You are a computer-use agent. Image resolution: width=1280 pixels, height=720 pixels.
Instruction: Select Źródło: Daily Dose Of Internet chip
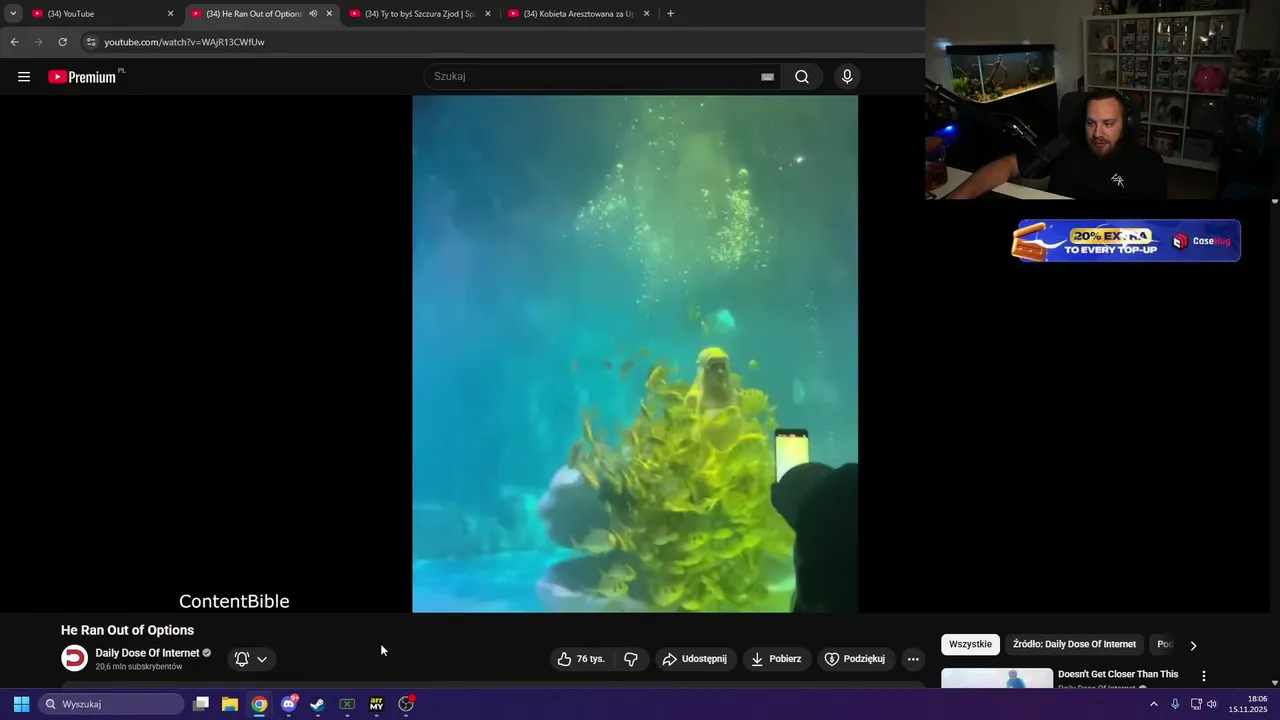click(x=1074, y=644)
